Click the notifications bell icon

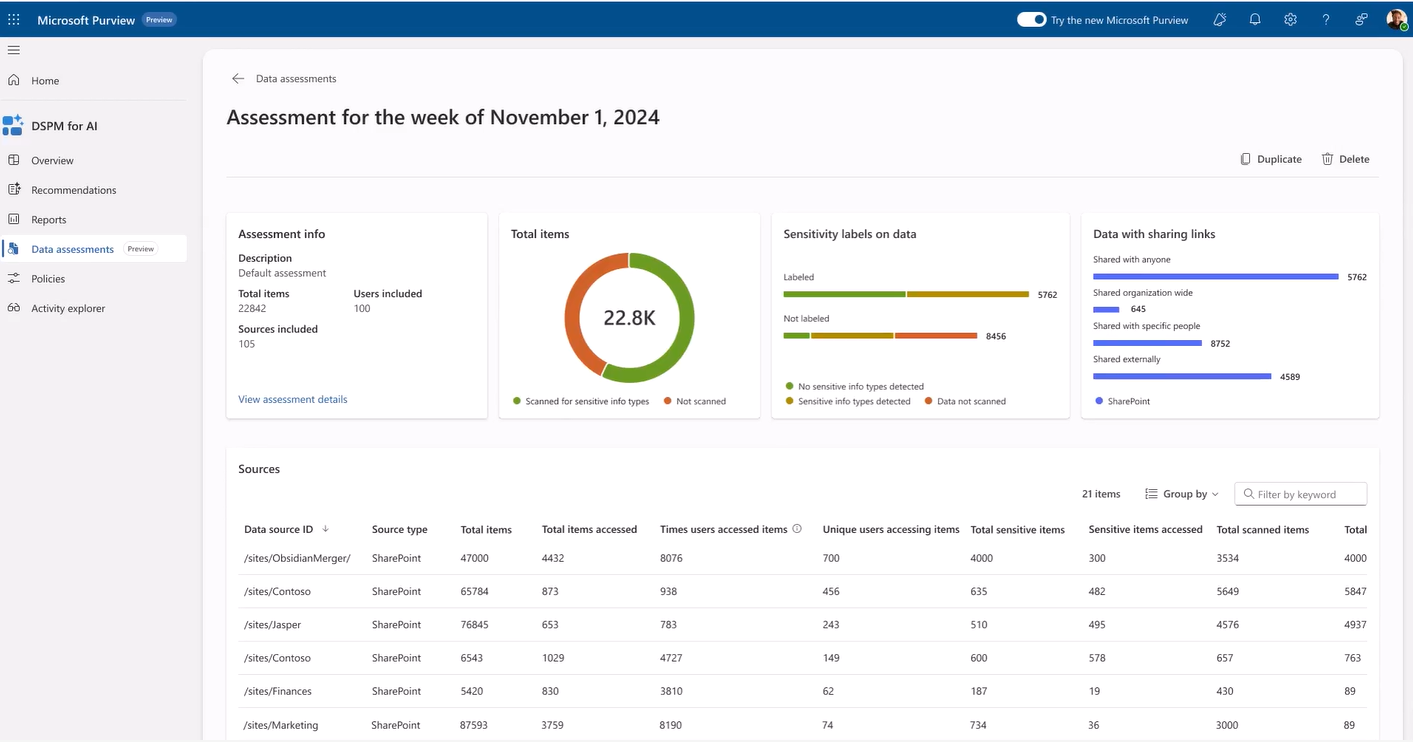(x=1254, y=19)
